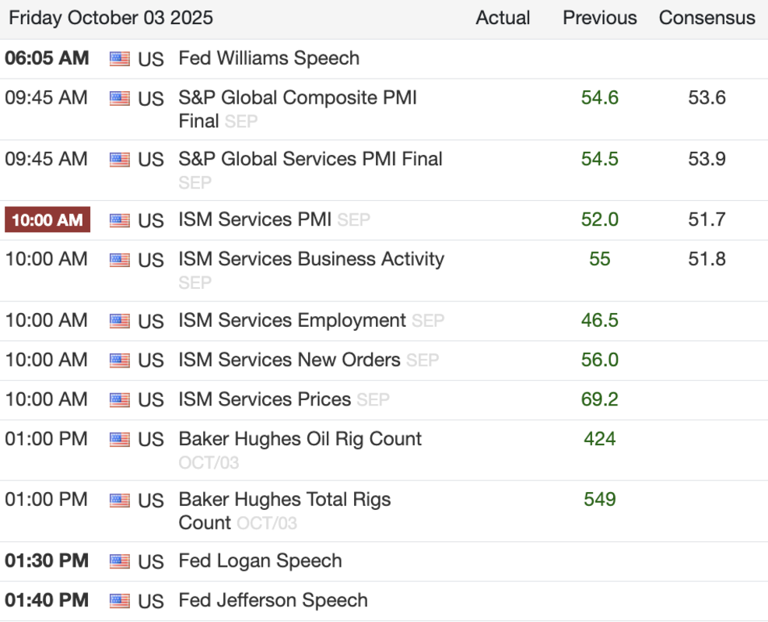The height and width of the screenshot is (622, 768).
Task: Click the Friday October 03 2025 date heading
Action: [x=111, y=18]
